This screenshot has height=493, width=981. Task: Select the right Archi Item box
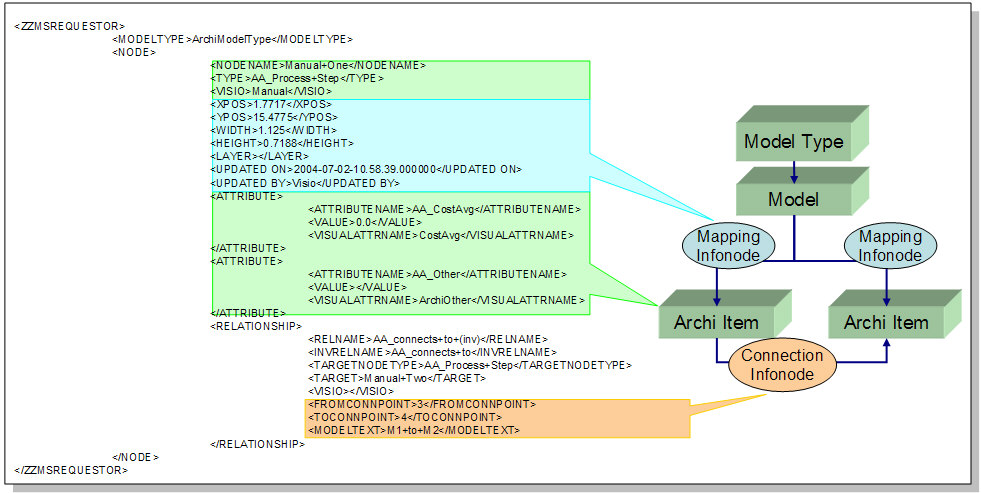(886, 322)
